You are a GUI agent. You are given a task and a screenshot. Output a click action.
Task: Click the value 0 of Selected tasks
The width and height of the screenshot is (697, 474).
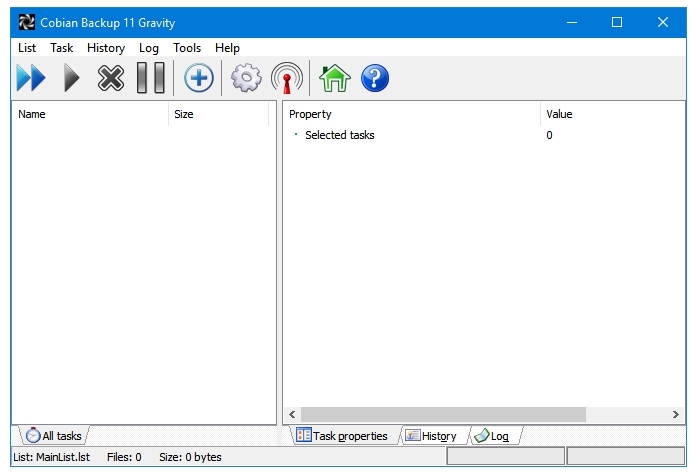[x=549, y=135]
